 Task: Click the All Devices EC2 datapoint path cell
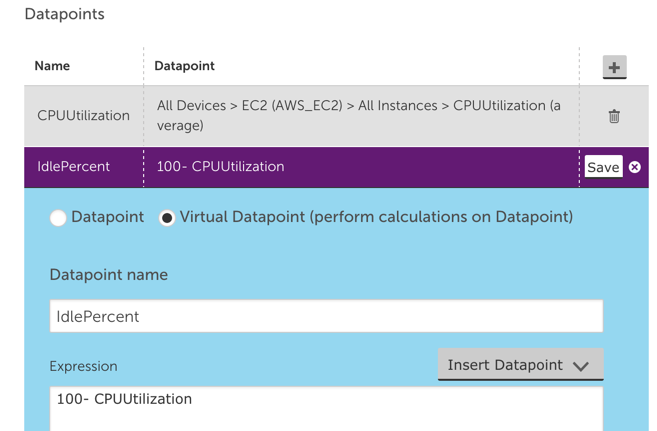coord(360,115)
